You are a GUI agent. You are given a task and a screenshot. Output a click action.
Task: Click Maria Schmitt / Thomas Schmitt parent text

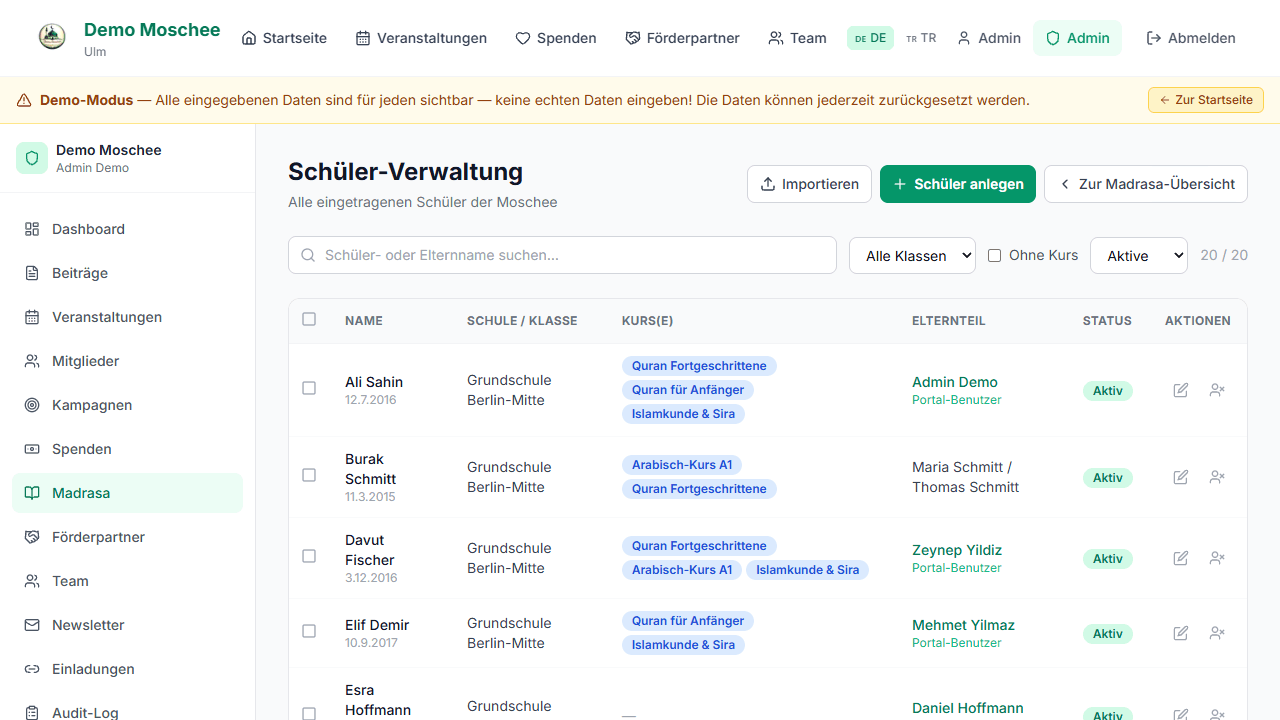pos(966,477)
